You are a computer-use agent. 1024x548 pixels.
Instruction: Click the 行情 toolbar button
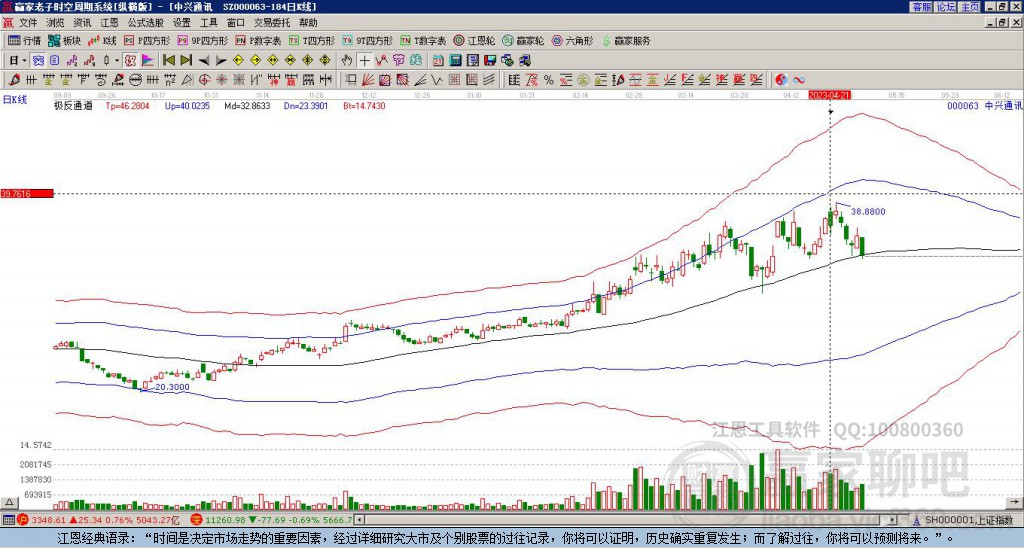pyautogui.click(x=25, y=40)
